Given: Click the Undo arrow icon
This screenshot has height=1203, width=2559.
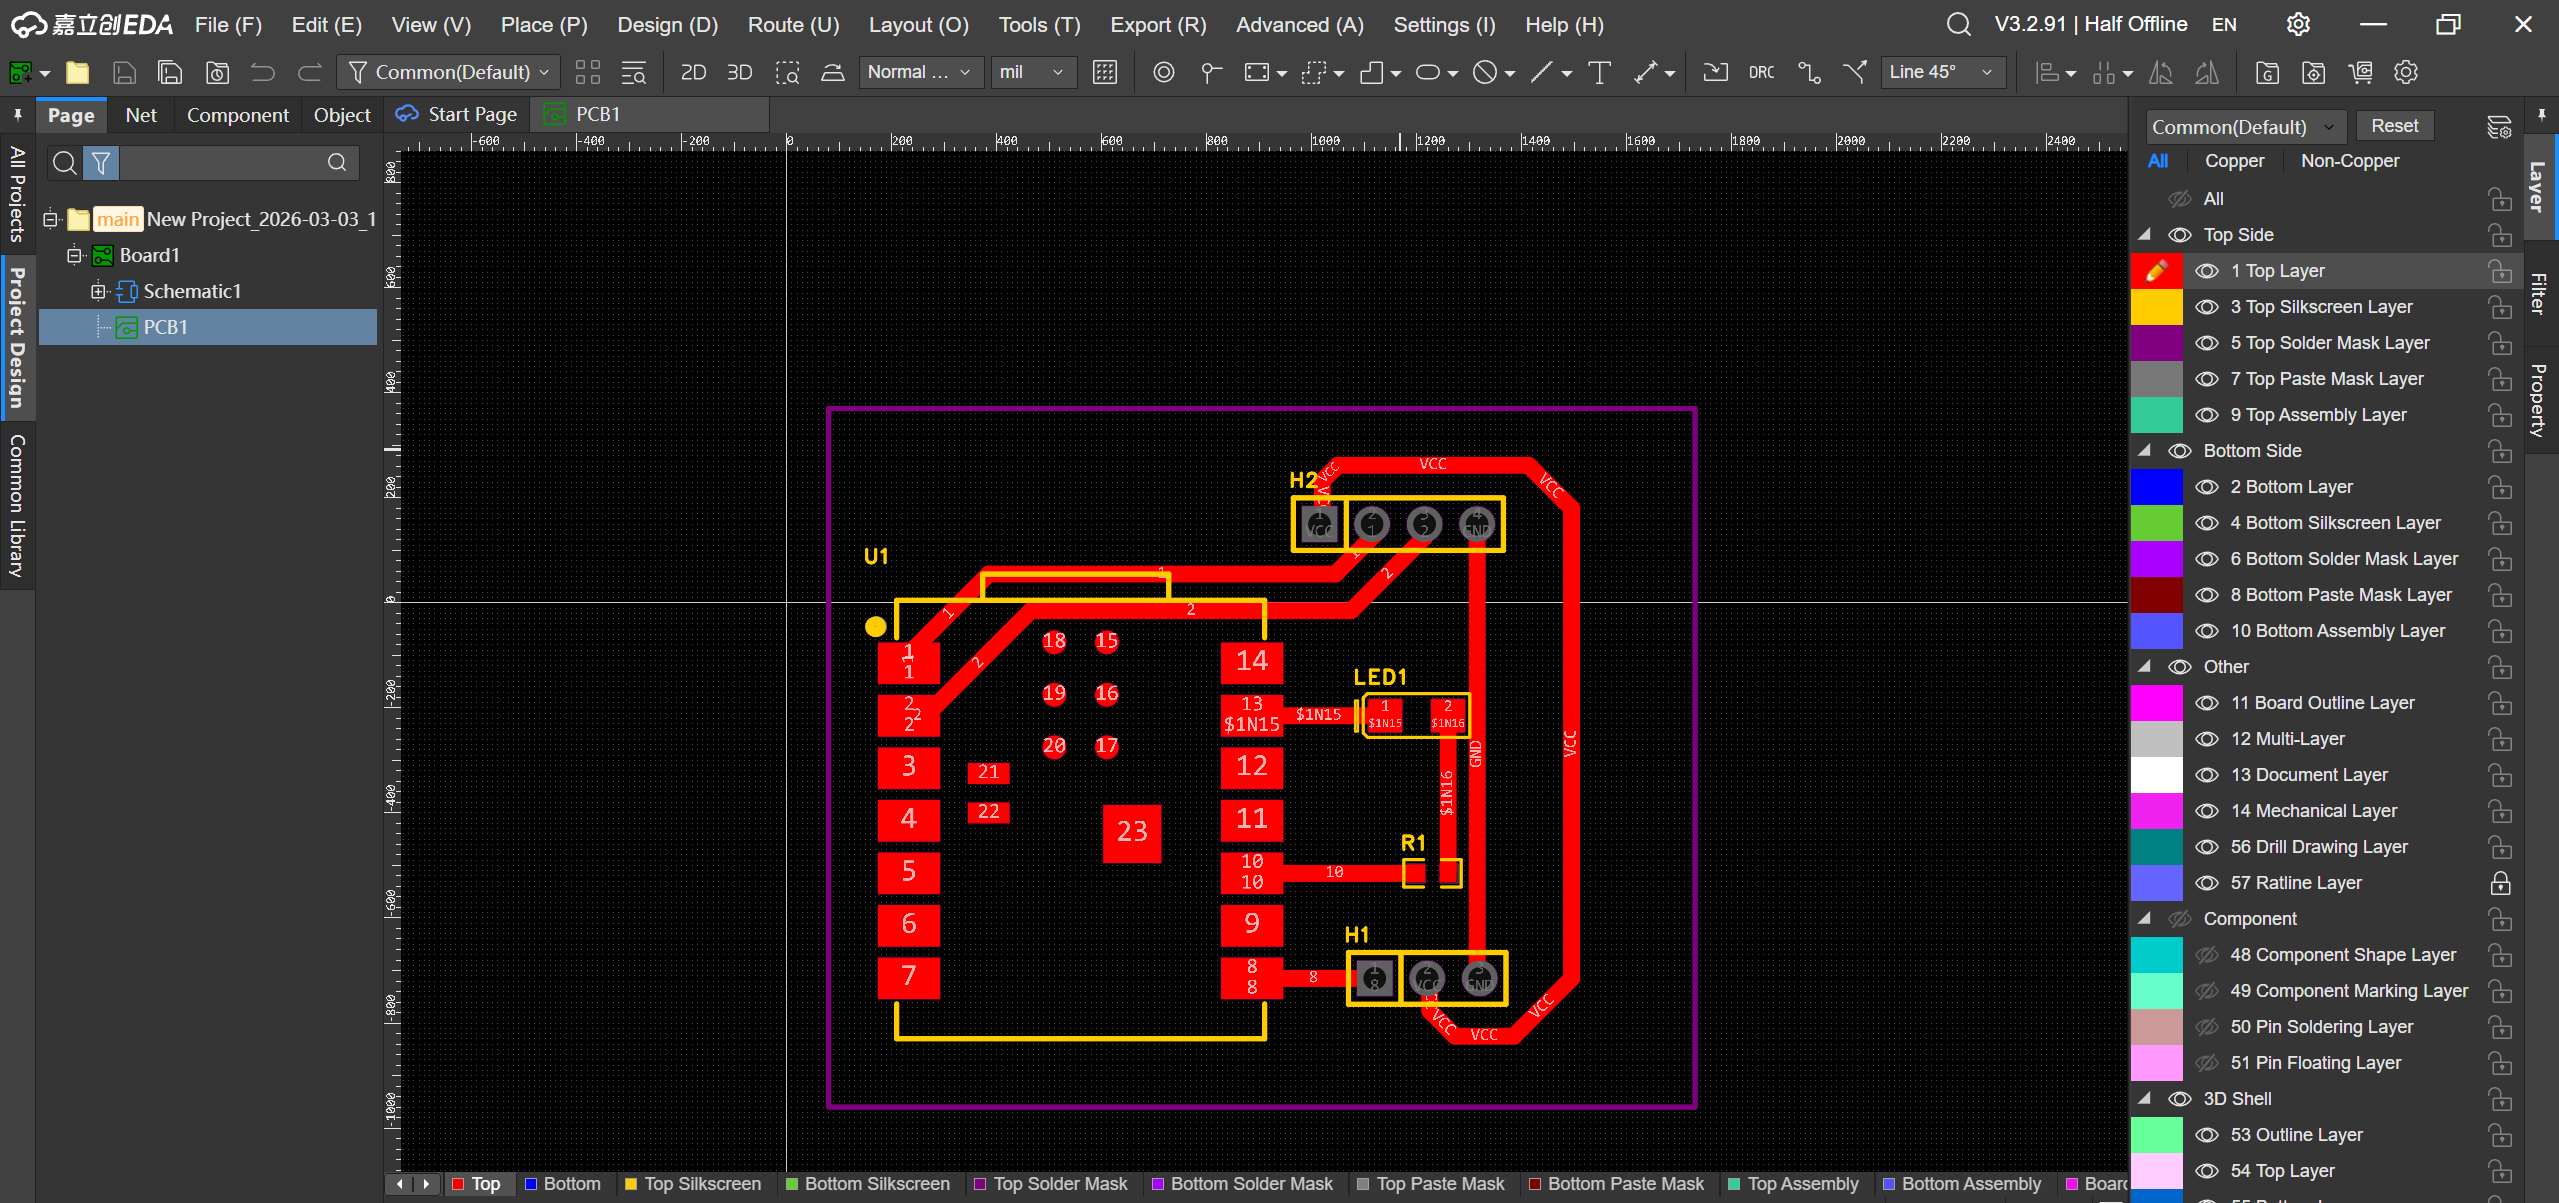Looking at the screenshot, I should click(263, 72).
